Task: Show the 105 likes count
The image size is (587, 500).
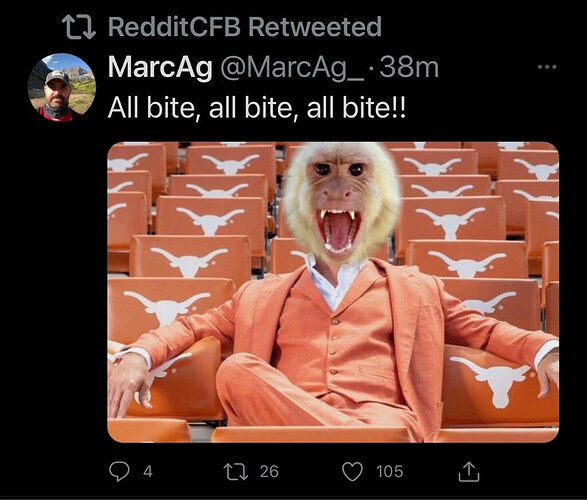Action: tap(390, 472)
